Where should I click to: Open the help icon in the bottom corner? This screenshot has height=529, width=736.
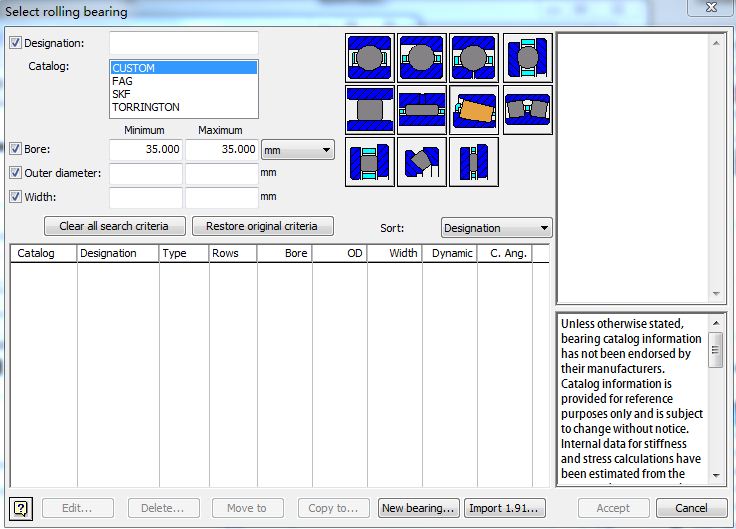pos(21,508)
